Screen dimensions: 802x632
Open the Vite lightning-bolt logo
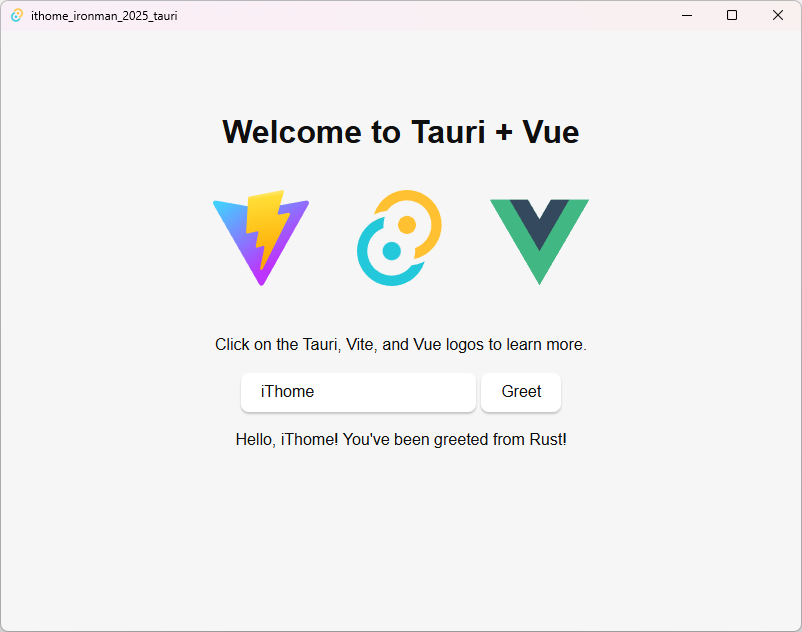(x=261, y=238)
